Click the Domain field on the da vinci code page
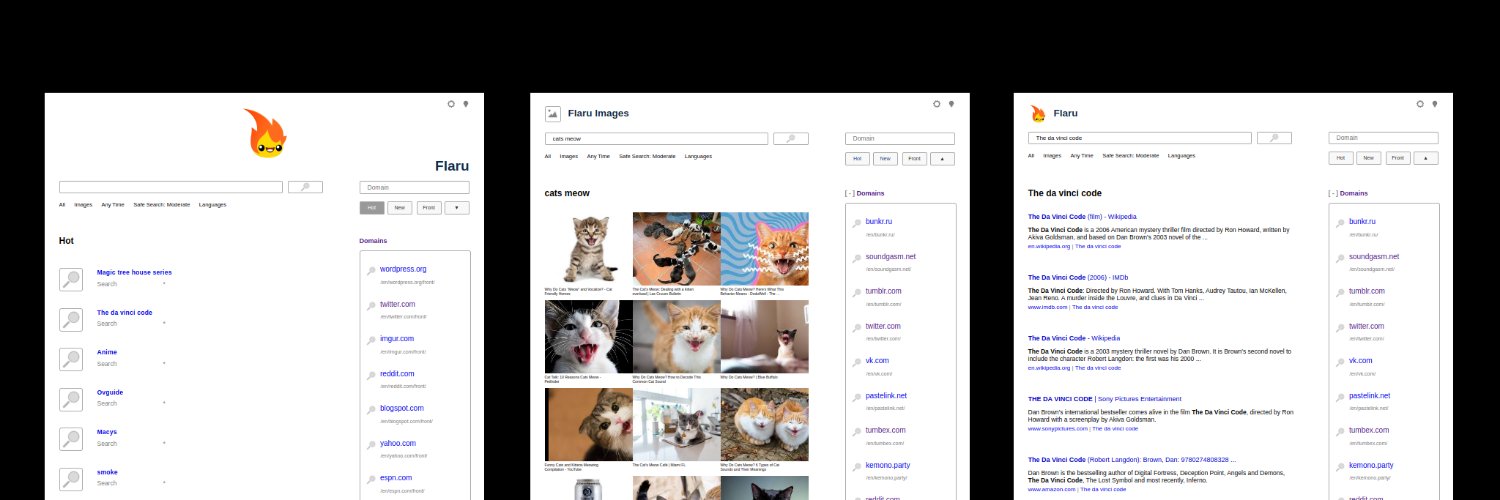This screenshot has height=500, width=1500. click(x=1384, y=138)
